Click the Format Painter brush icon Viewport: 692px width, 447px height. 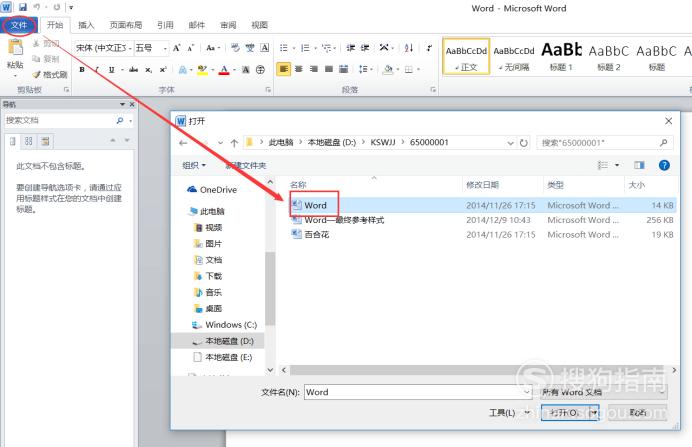coord(37,75)
